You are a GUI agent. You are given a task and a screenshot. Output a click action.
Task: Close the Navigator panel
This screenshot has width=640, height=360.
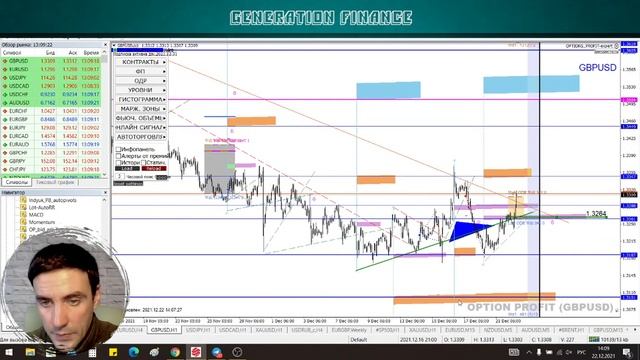point(105,192)
